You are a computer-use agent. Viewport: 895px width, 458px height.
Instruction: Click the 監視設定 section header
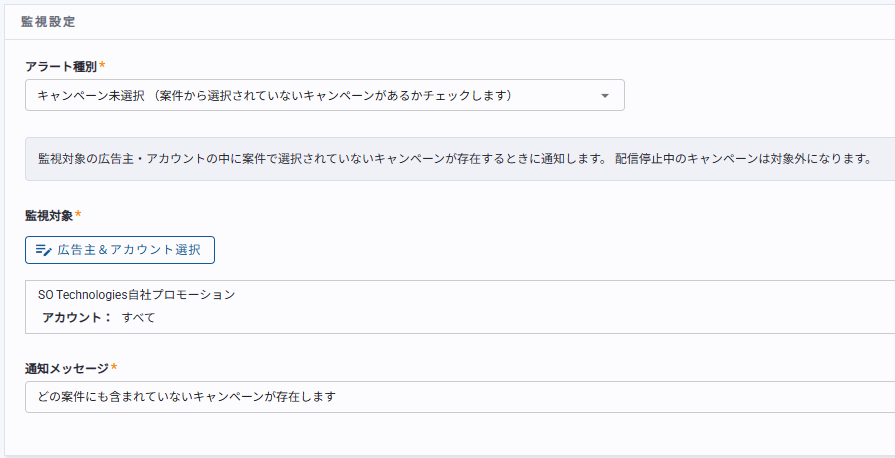coord(48,21)
